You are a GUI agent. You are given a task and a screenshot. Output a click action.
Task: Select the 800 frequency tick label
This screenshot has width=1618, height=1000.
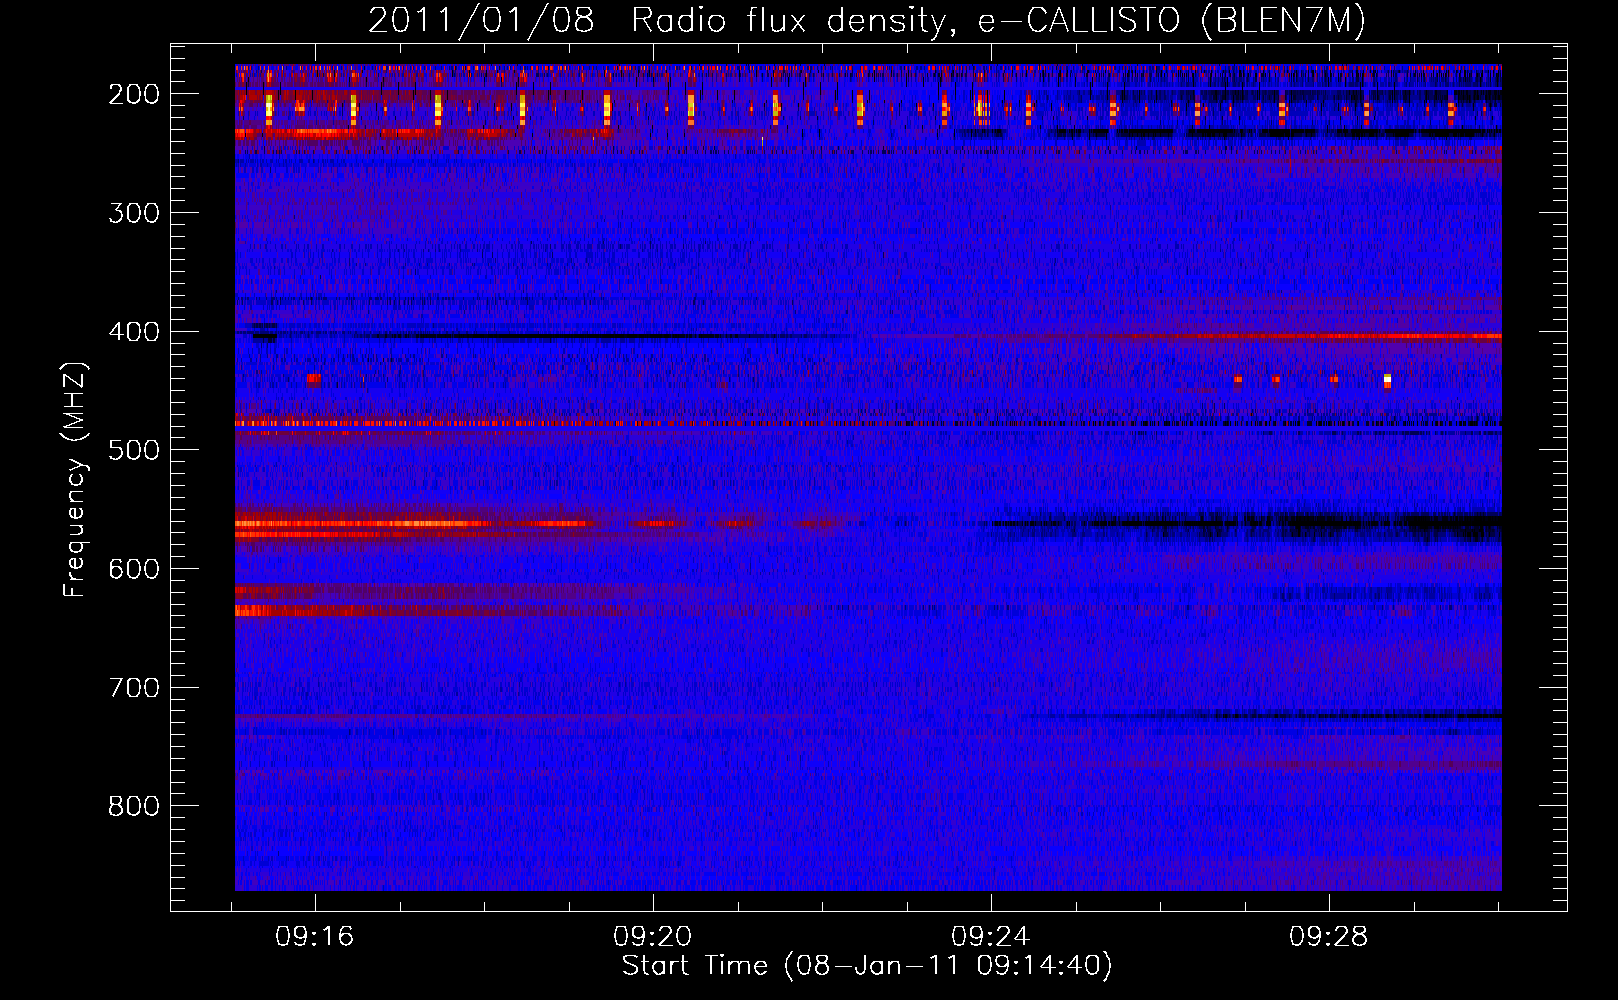coord(134,806)
